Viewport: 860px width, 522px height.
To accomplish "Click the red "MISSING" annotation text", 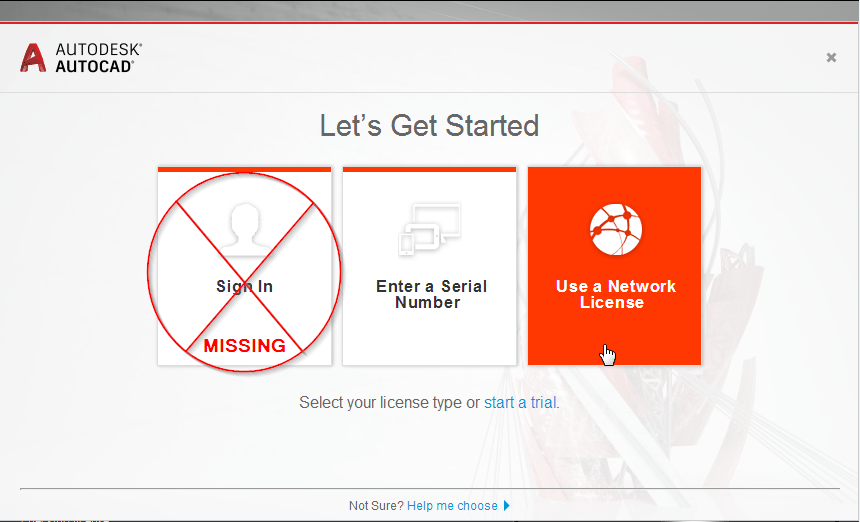I will pos(245,345).
